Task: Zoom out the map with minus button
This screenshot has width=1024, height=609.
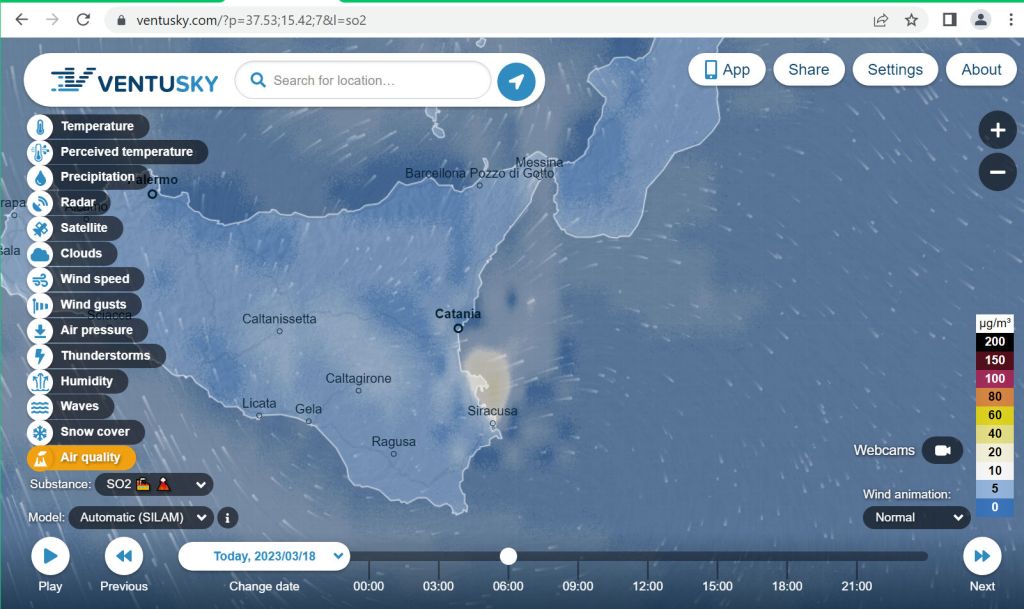Action: pyautogui.click(x=997, y=172)
